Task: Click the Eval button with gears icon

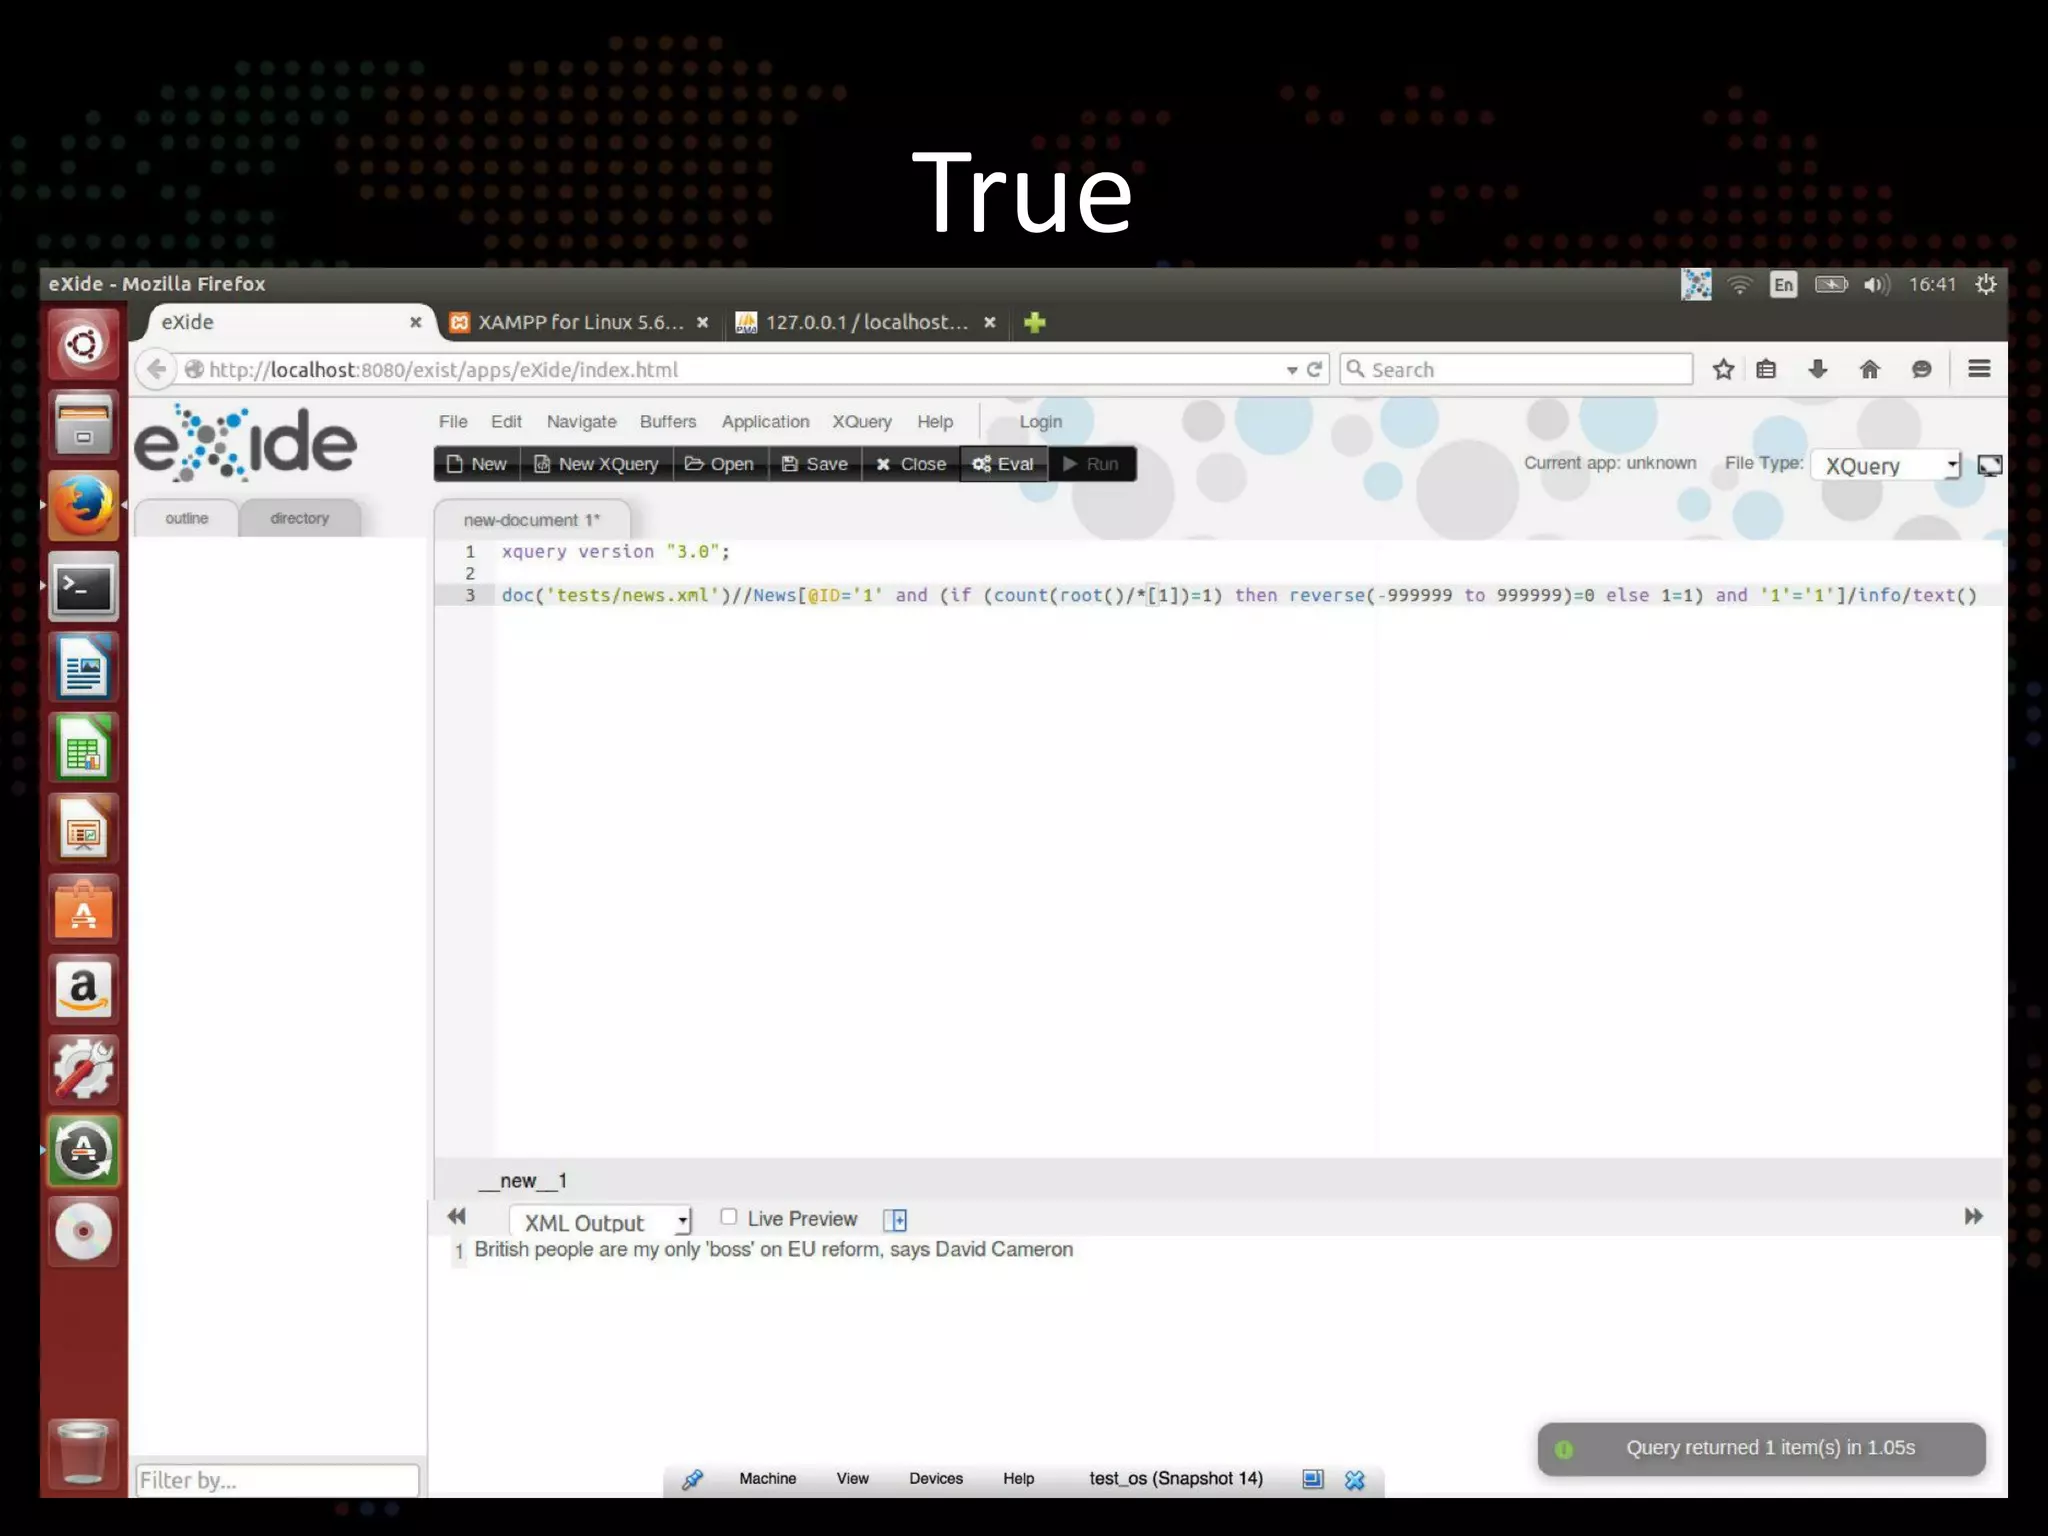Action: tap(1003, 464)
